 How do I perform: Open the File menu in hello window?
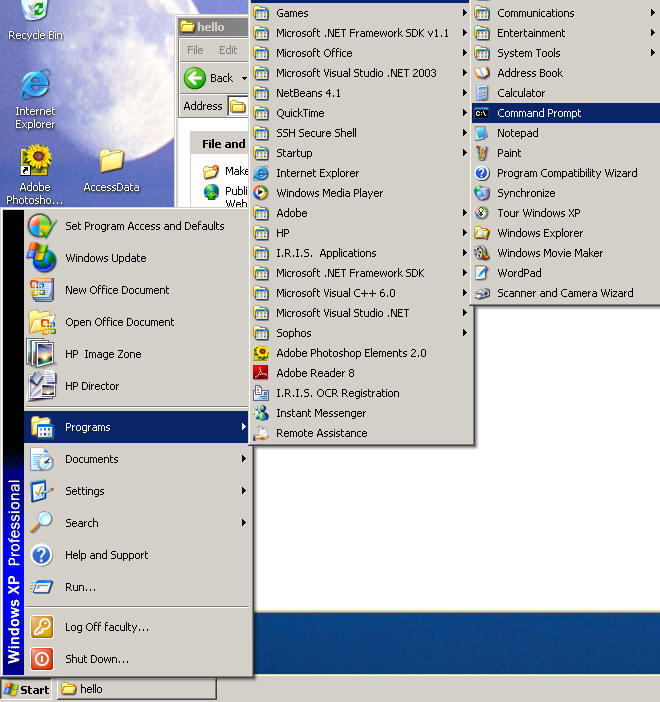pyautogui.click(x=195, y=50)
